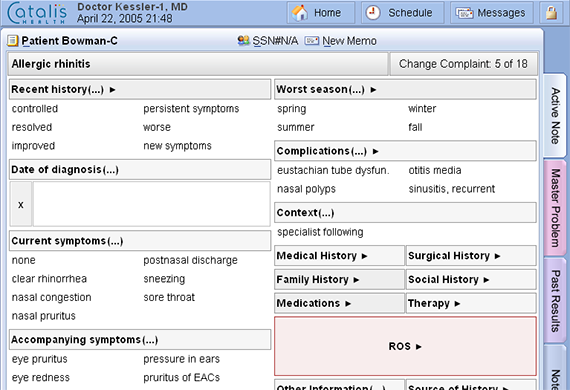Image resolution: width=570 pixels, height=390 pixels.
Task: Click Change Complaint: 5 of 18 button
Action: [x=463, y=64]
